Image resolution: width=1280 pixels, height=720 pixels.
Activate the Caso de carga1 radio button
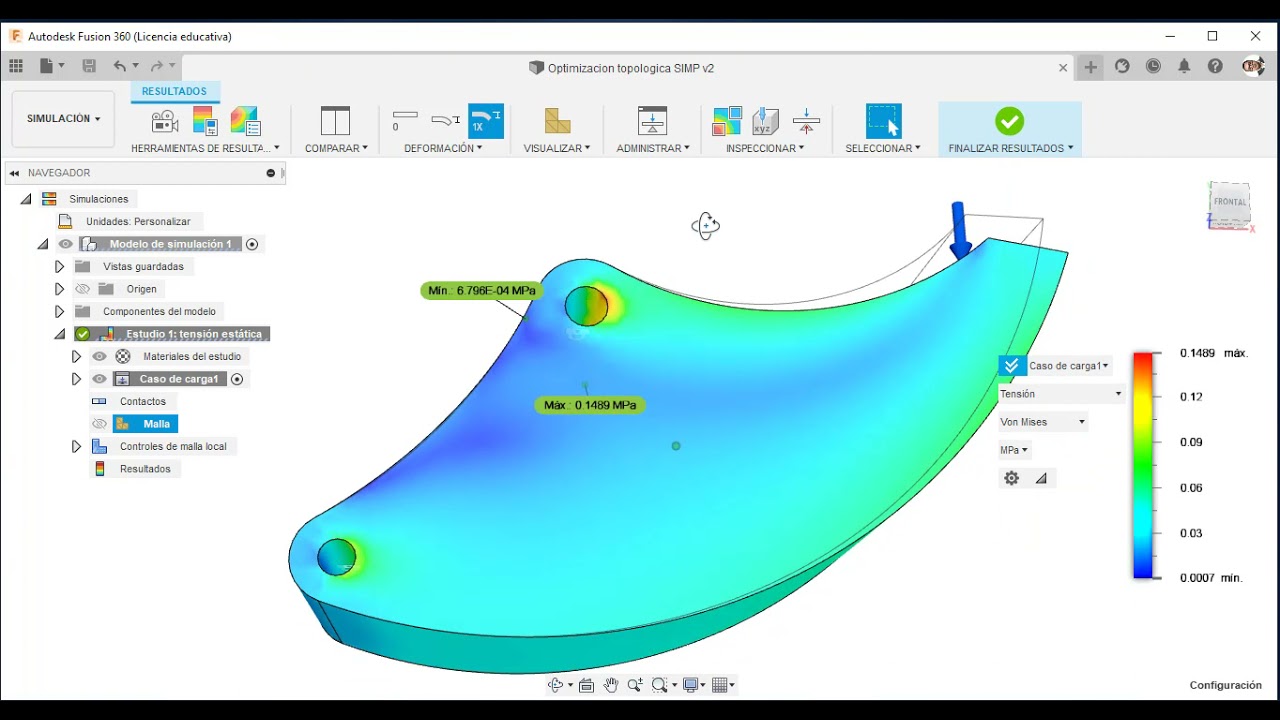[237, 379]
